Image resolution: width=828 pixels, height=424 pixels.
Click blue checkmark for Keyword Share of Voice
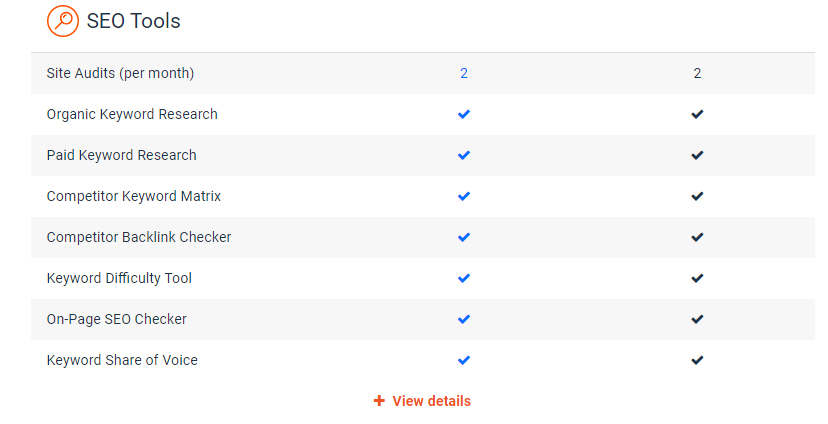[x=464, y=360]
